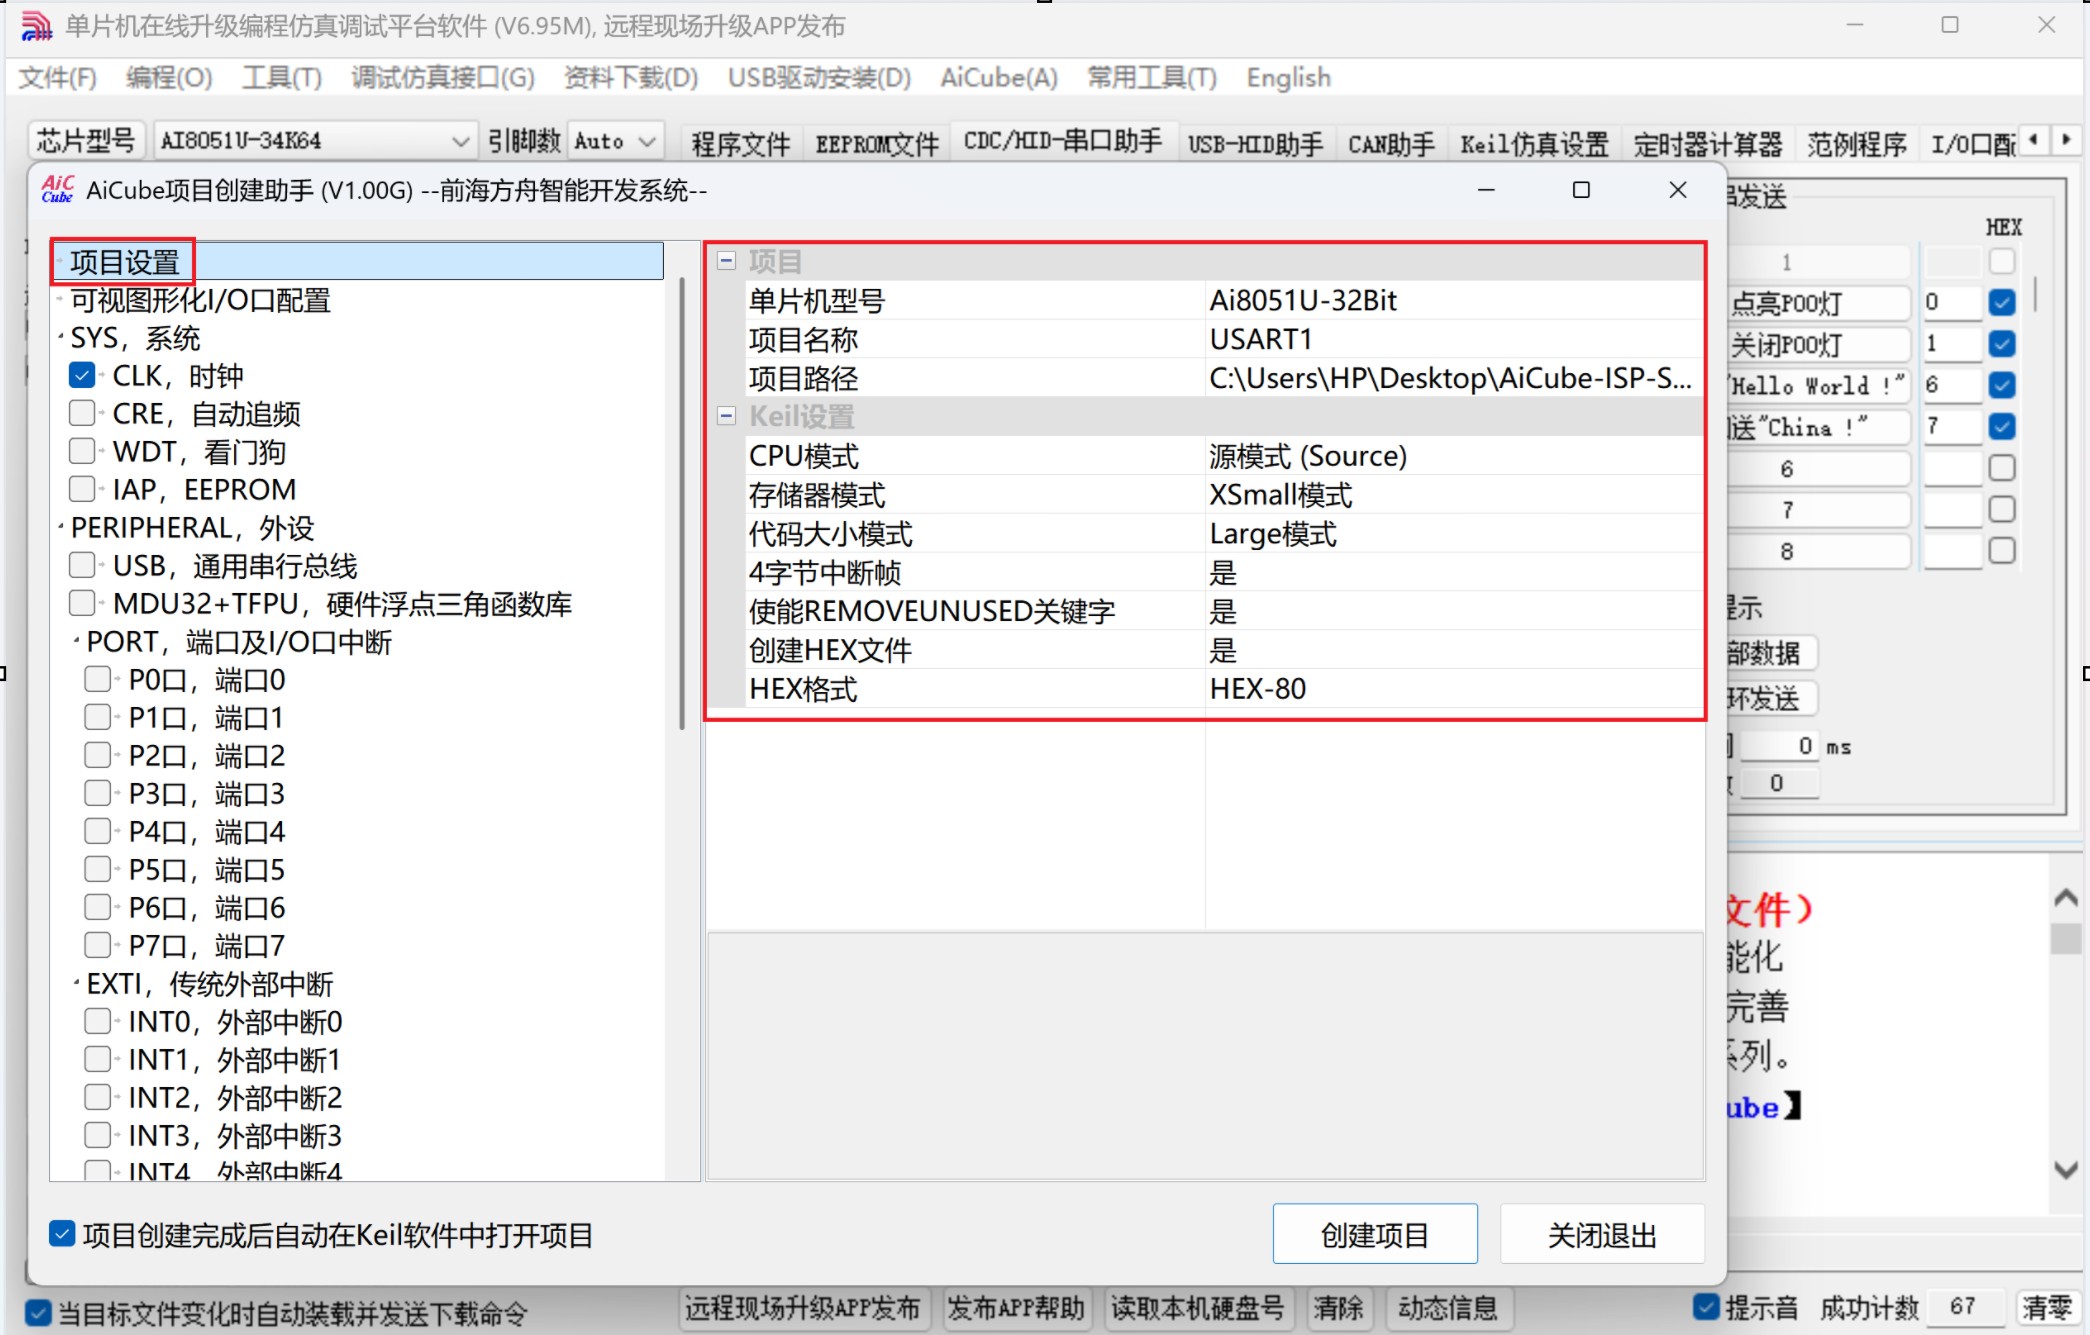Uncheck the CLK，时钟 checkbox

(x=82, y=375)
